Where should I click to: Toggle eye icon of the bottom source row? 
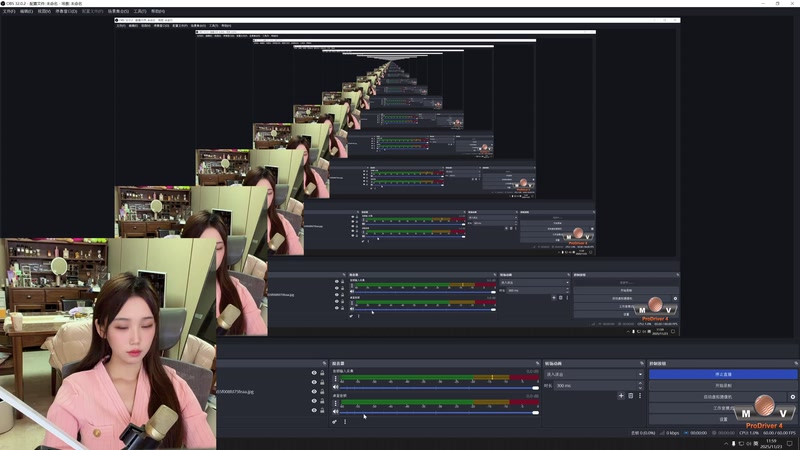(x=314, y=410)
